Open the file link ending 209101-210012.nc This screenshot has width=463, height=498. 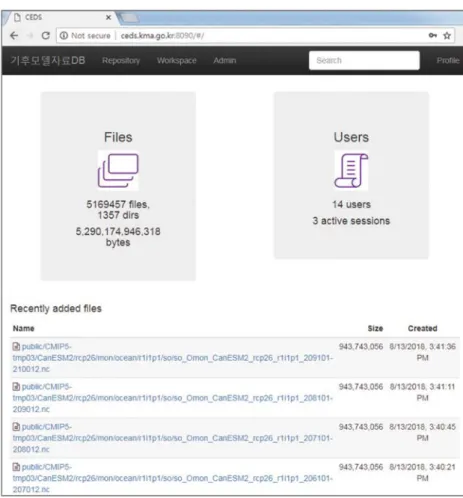[x=173, y=358]
